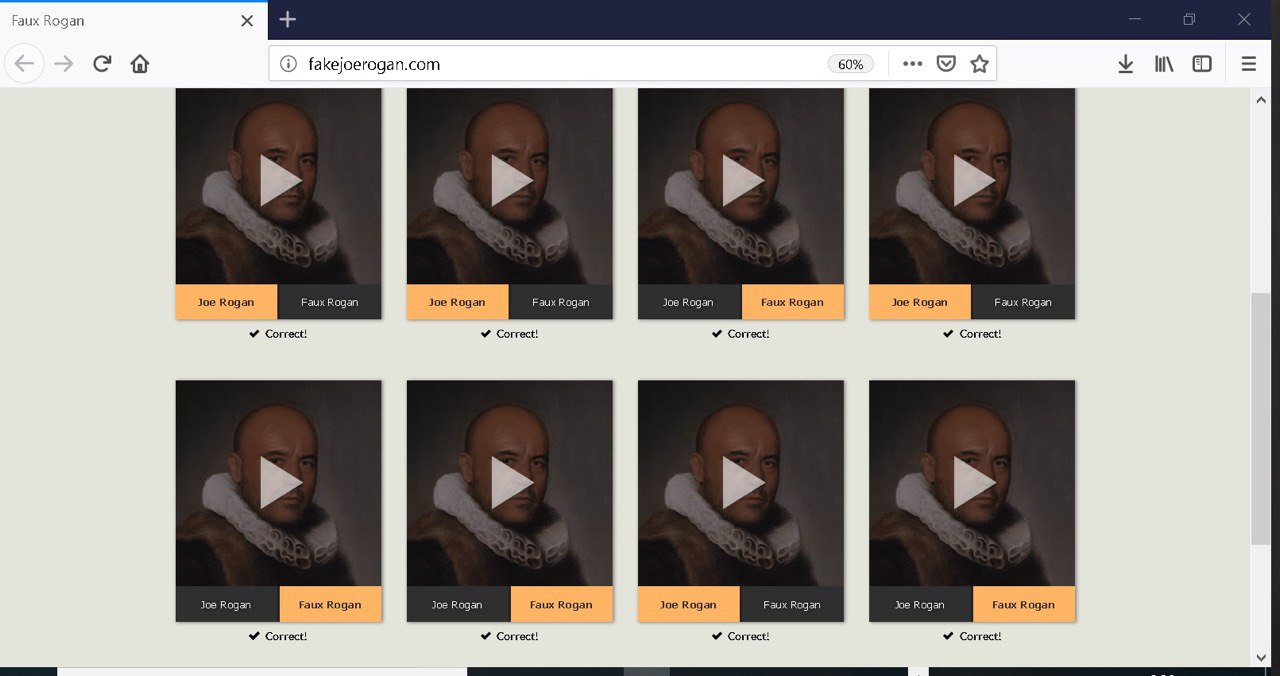Play the first clip in the top row
The height and width of the screenshot is (676, 1280).
[x=279, y=181]
